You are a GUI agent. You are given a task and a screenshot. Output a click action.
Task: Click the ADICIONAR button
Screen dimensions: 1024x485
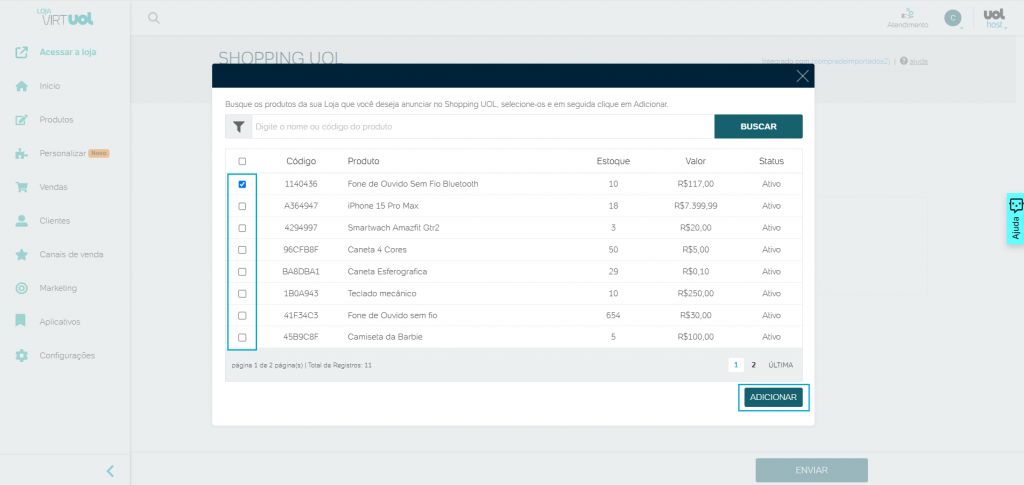(773, 397)
